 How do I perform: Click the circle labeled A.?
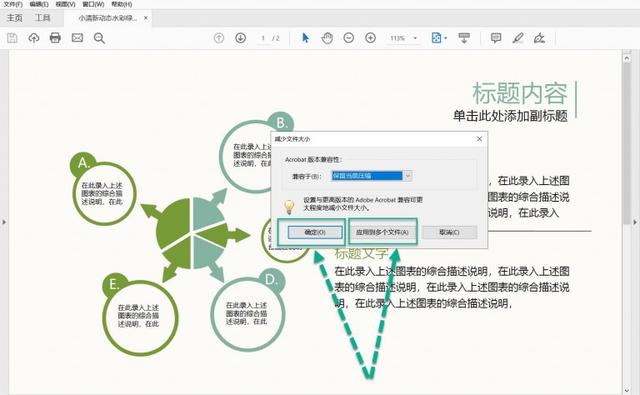coord(104,193)
